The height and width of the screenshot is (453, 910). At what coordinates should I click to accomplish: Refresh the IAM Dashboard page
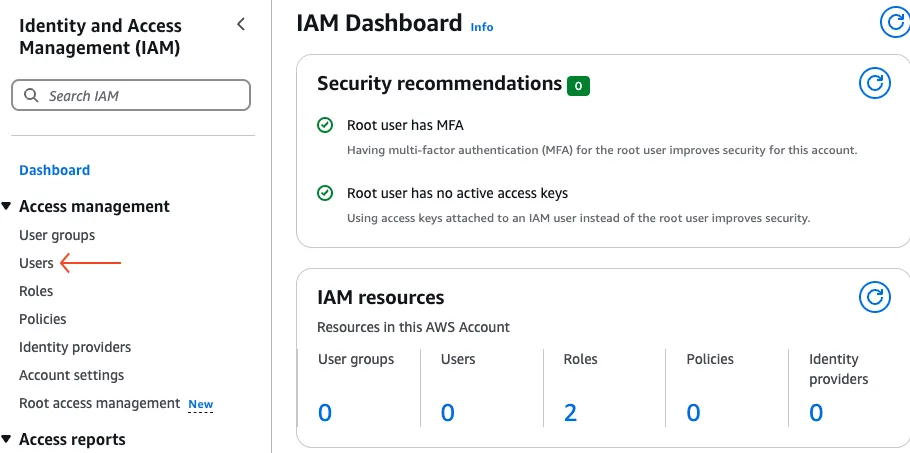[895, 23]
